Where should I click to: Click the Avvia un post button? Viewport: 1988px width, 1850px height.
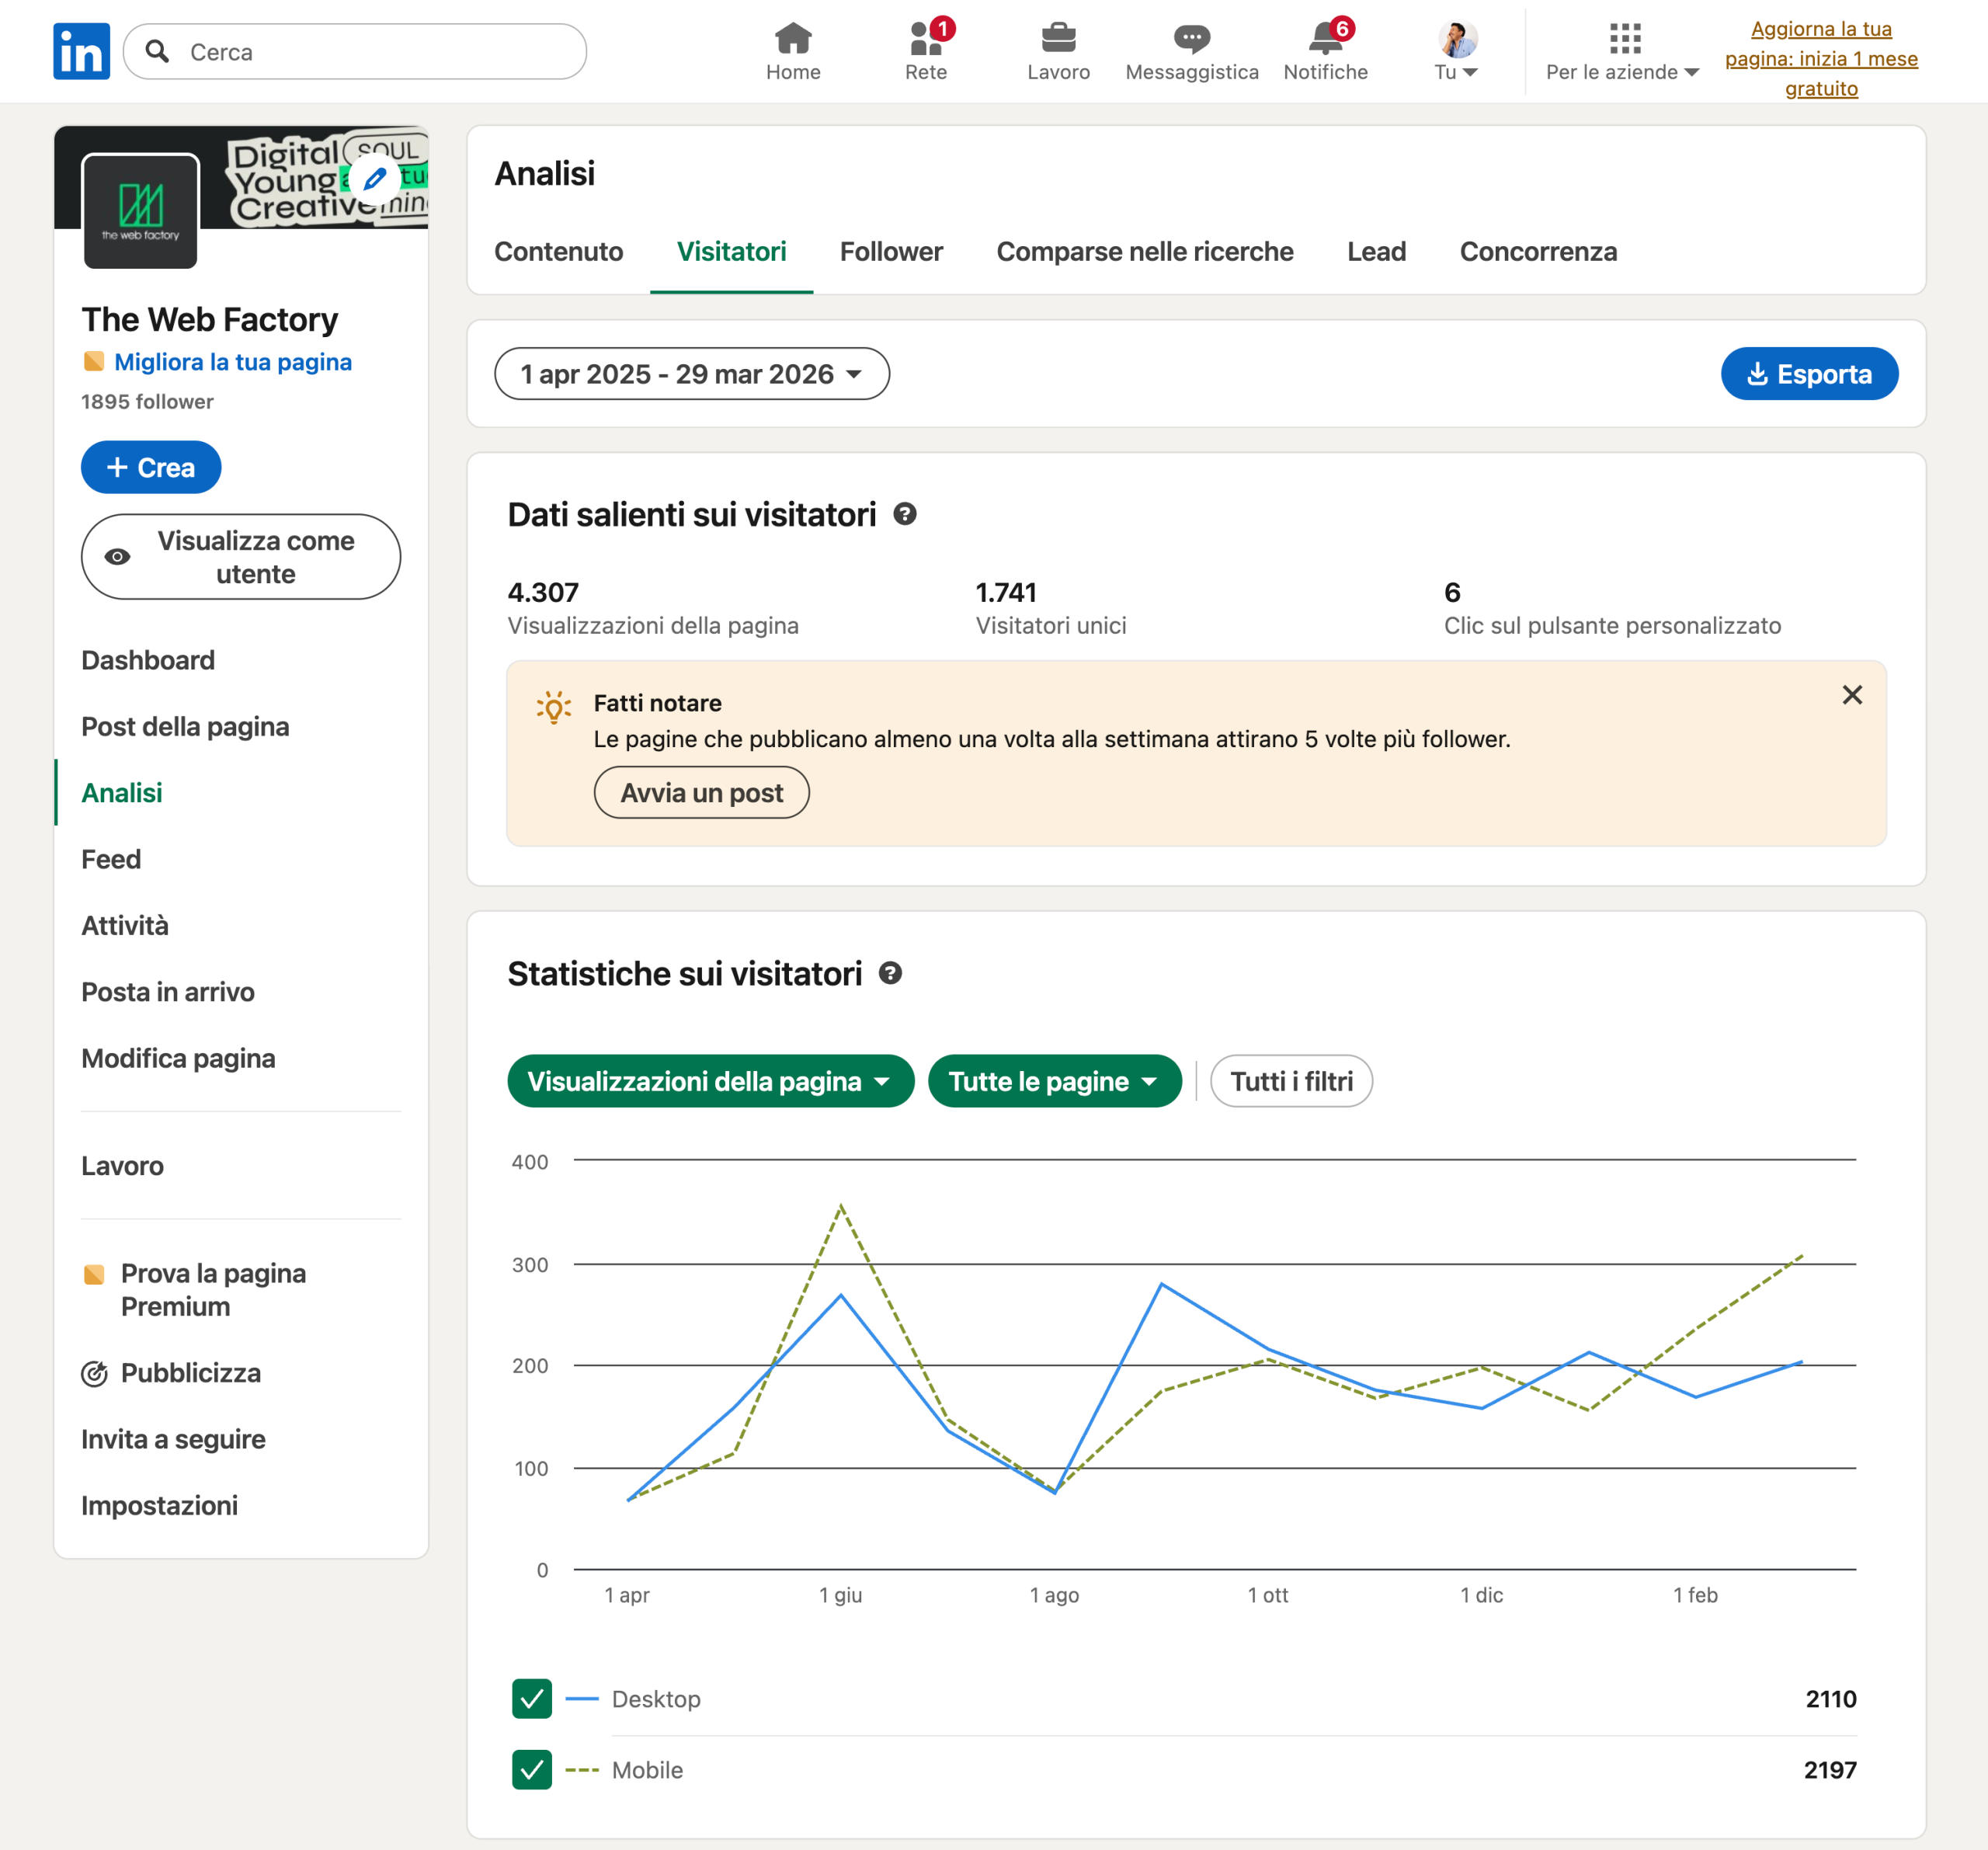click(701, 793)
